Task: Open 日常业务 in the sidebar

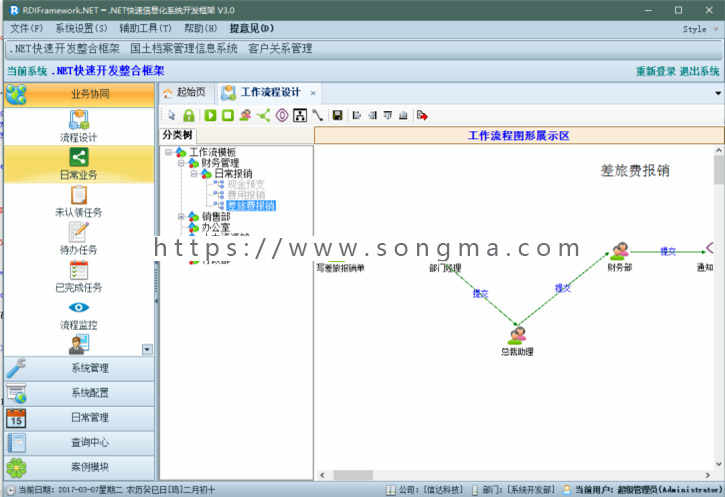Action: click(79, 164)
